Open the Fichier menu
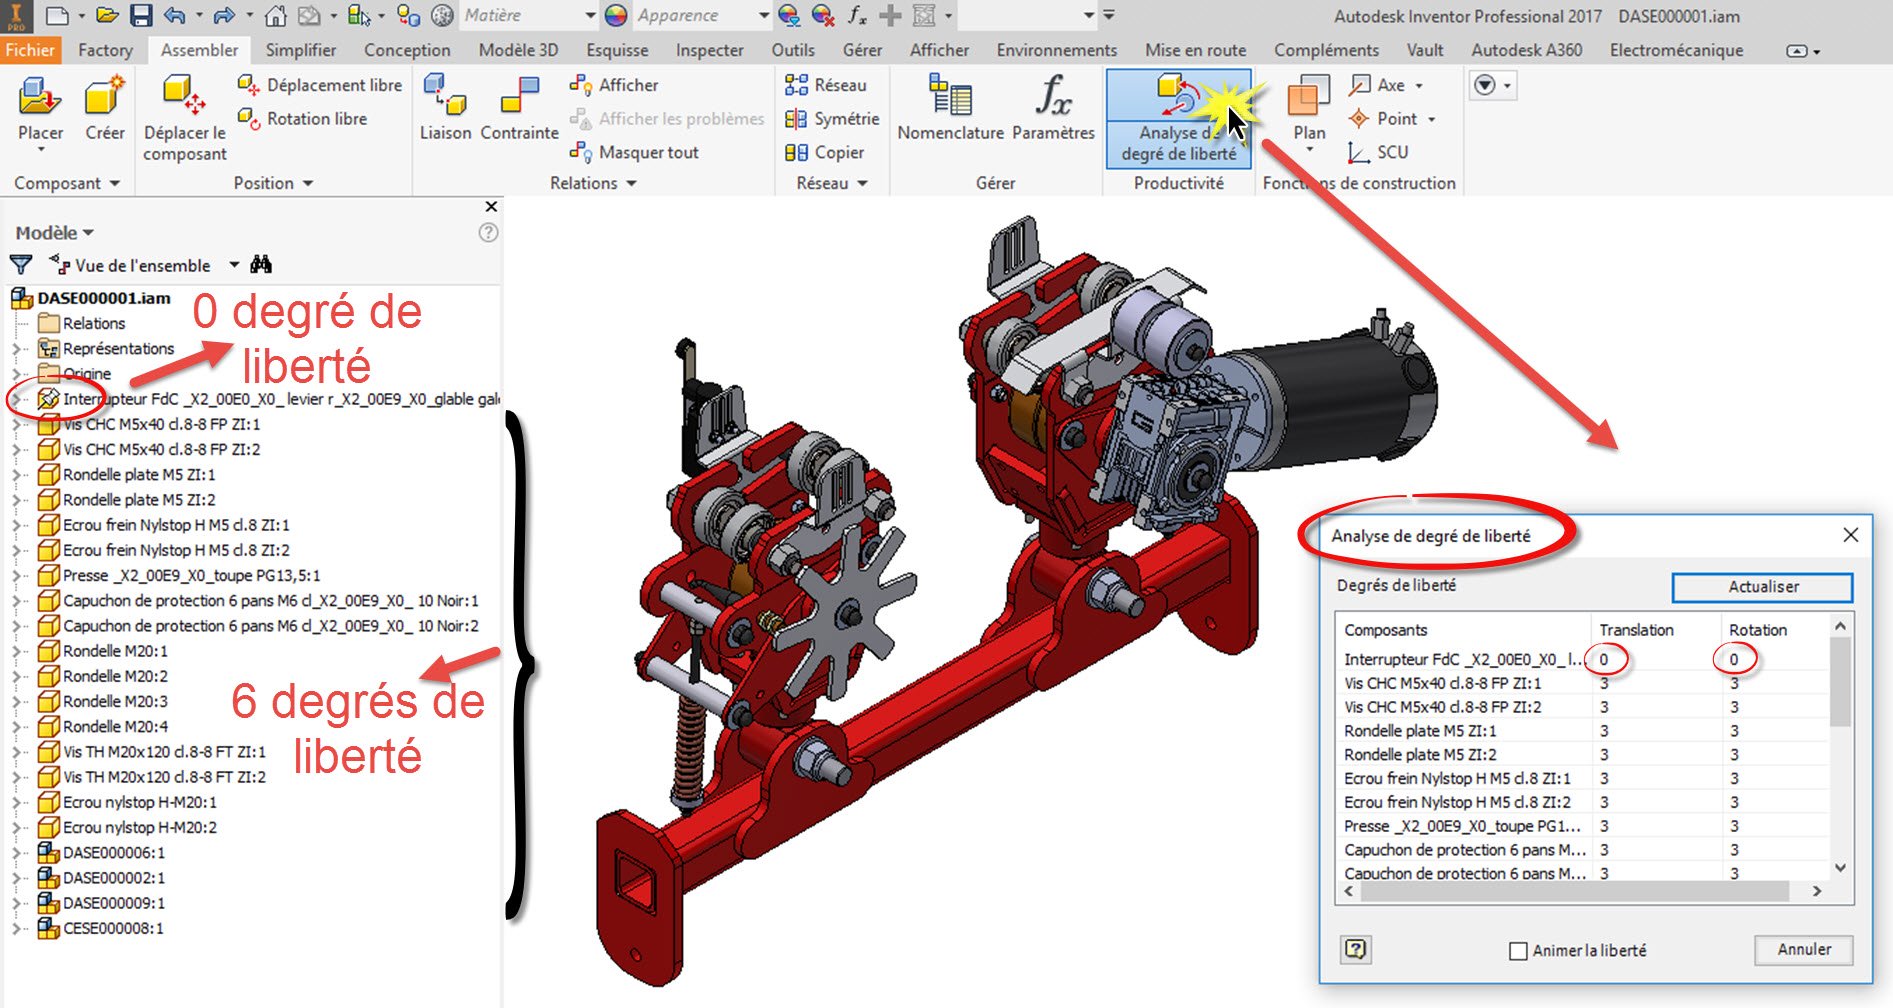 31,50
